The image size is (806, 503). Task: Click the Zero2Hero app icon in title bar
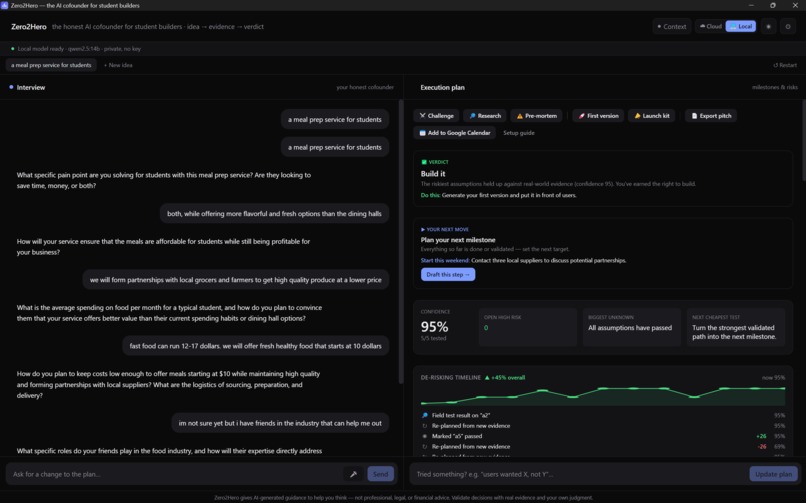click(x=5, y=5)
